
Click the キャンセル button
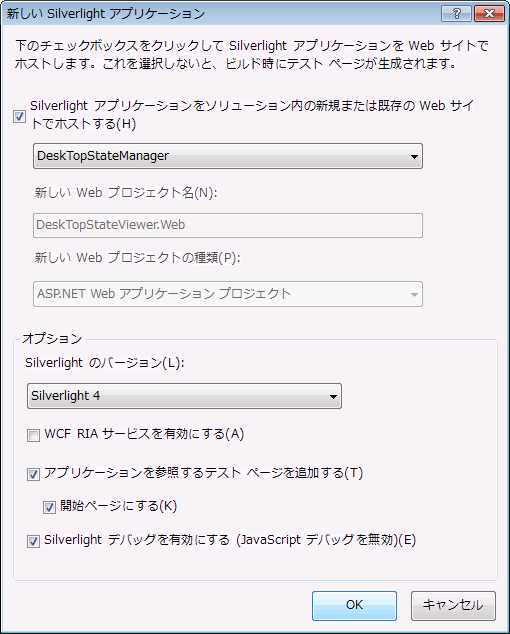click(x=453, y=605)
